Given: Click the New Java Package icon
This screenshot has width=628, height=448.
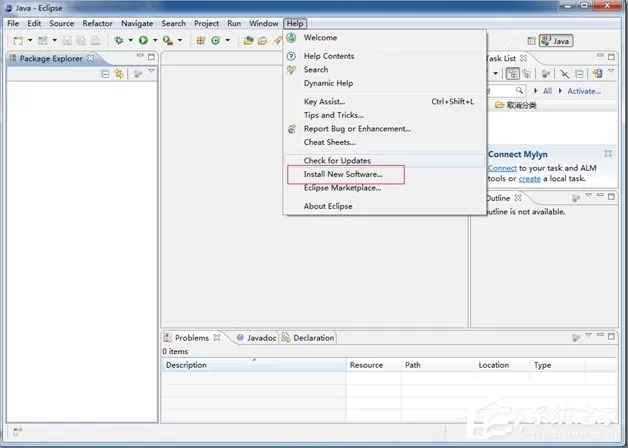Looking at the screenshot, I should click(x=201, y=40).
